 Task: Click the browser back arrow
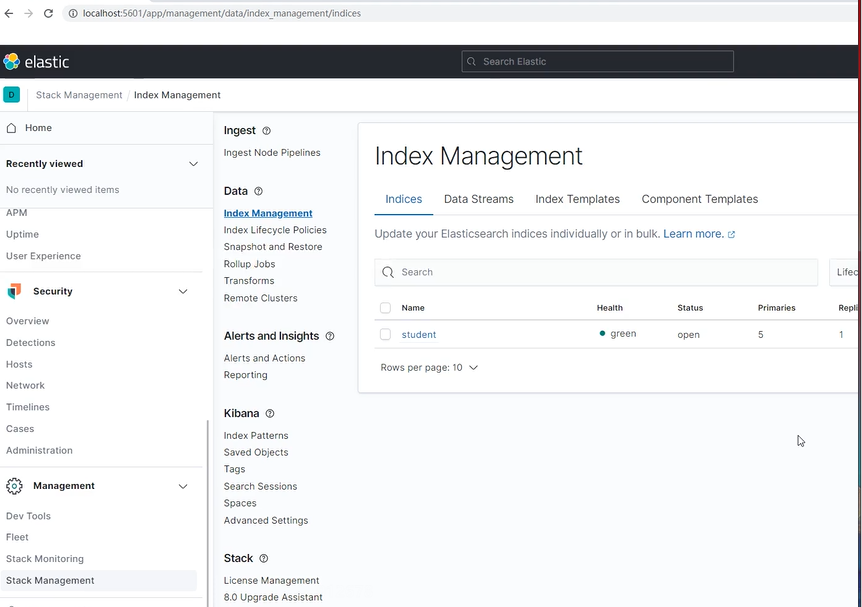coord(9,13)
